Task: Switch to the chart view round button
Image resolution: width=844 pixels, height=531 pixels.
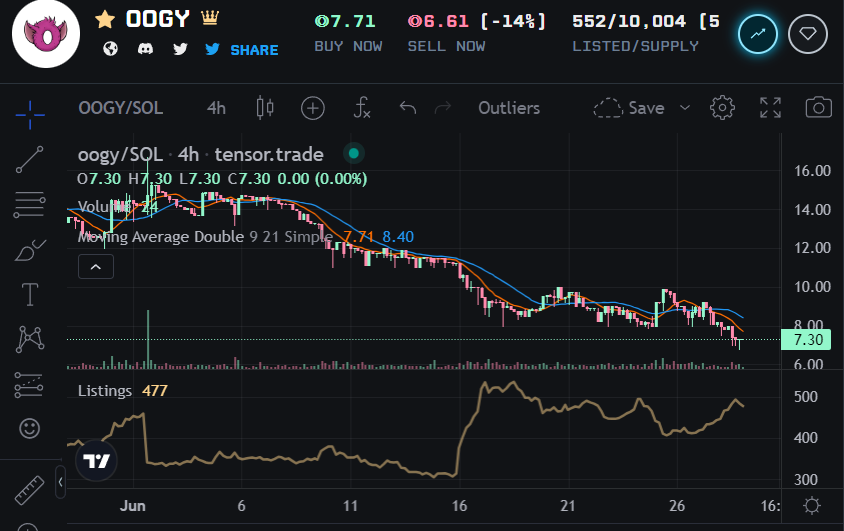Action: [x=757, y=34]
